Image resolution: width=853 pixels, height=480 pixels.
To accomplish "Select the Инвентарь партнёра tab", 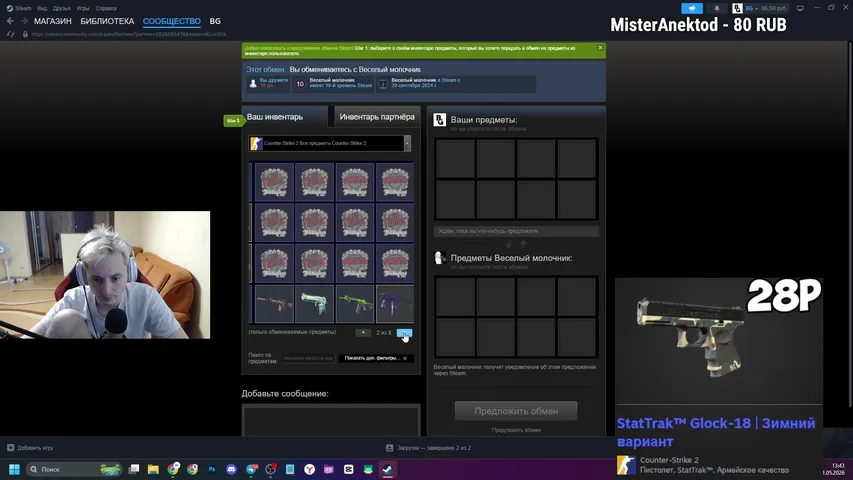I will point(376,117).
